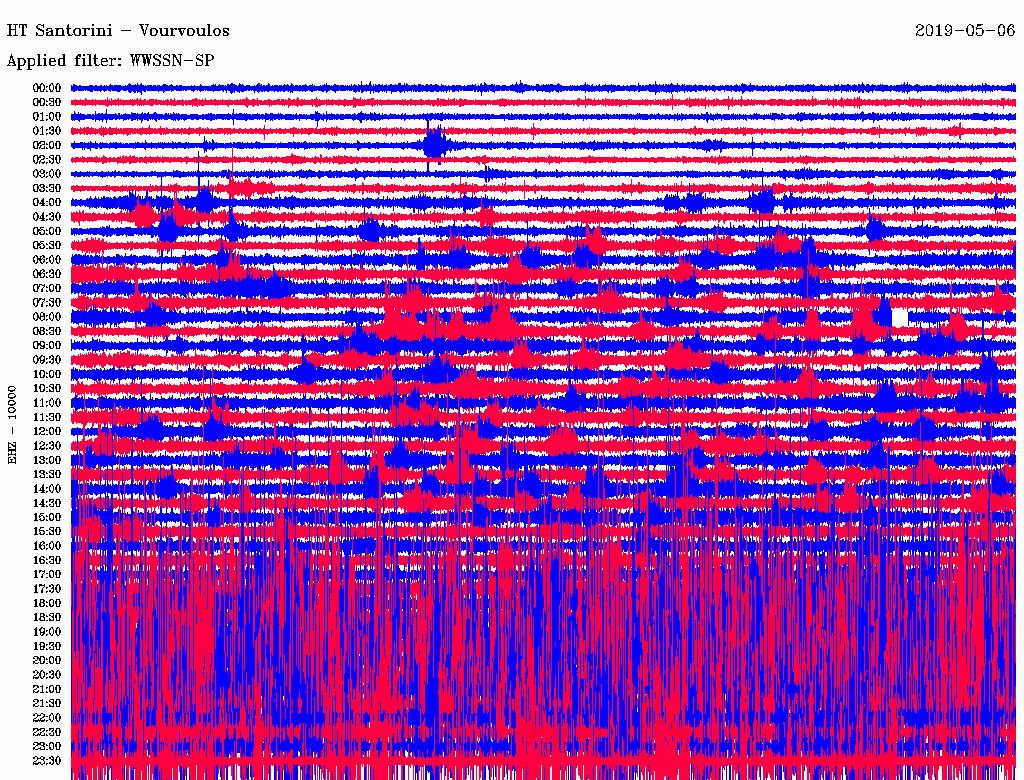Select the 19:00 time row label
This screenshot has width=1024, height=780.
pyautogui.click(x=47, y=632)
